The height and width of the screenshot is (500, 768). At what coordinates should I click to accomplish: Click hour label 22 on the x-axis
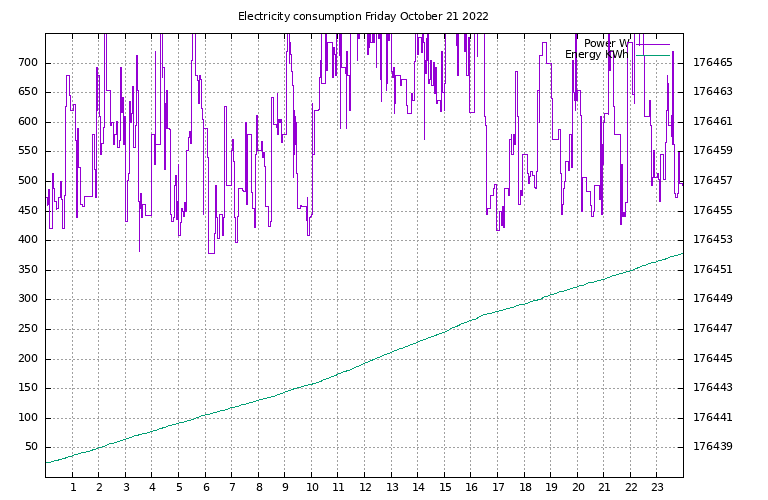click(631, 487)
